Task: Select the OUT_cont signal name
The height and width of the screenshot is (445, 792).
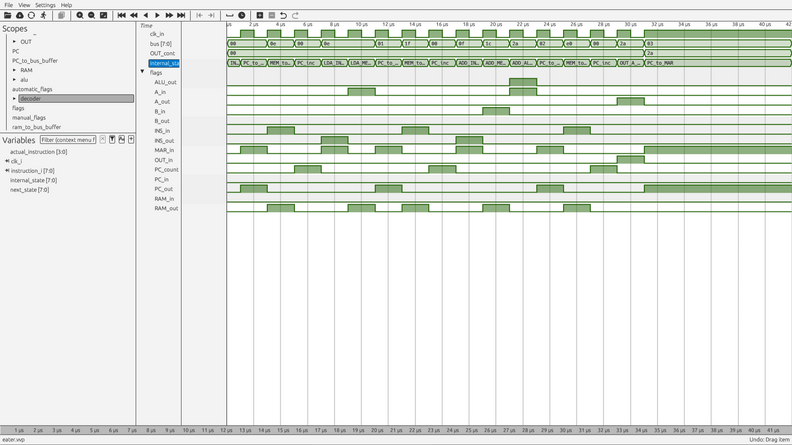Action: 162,53
